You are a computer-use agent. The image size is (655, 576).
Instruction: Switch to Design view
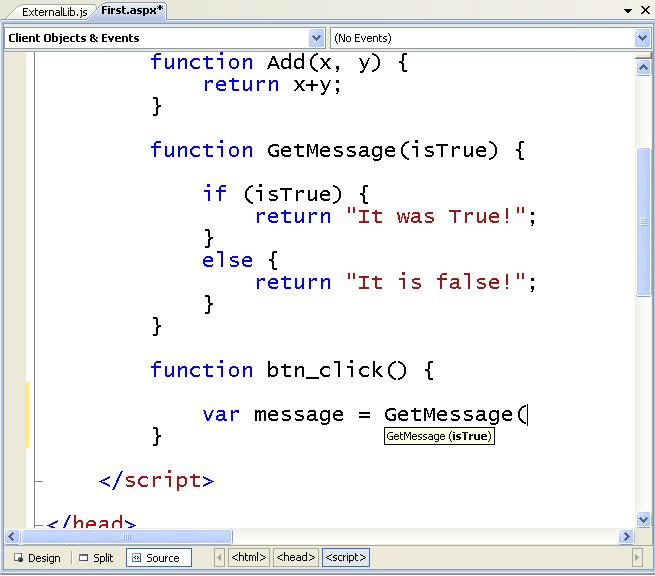click(36, 558)
